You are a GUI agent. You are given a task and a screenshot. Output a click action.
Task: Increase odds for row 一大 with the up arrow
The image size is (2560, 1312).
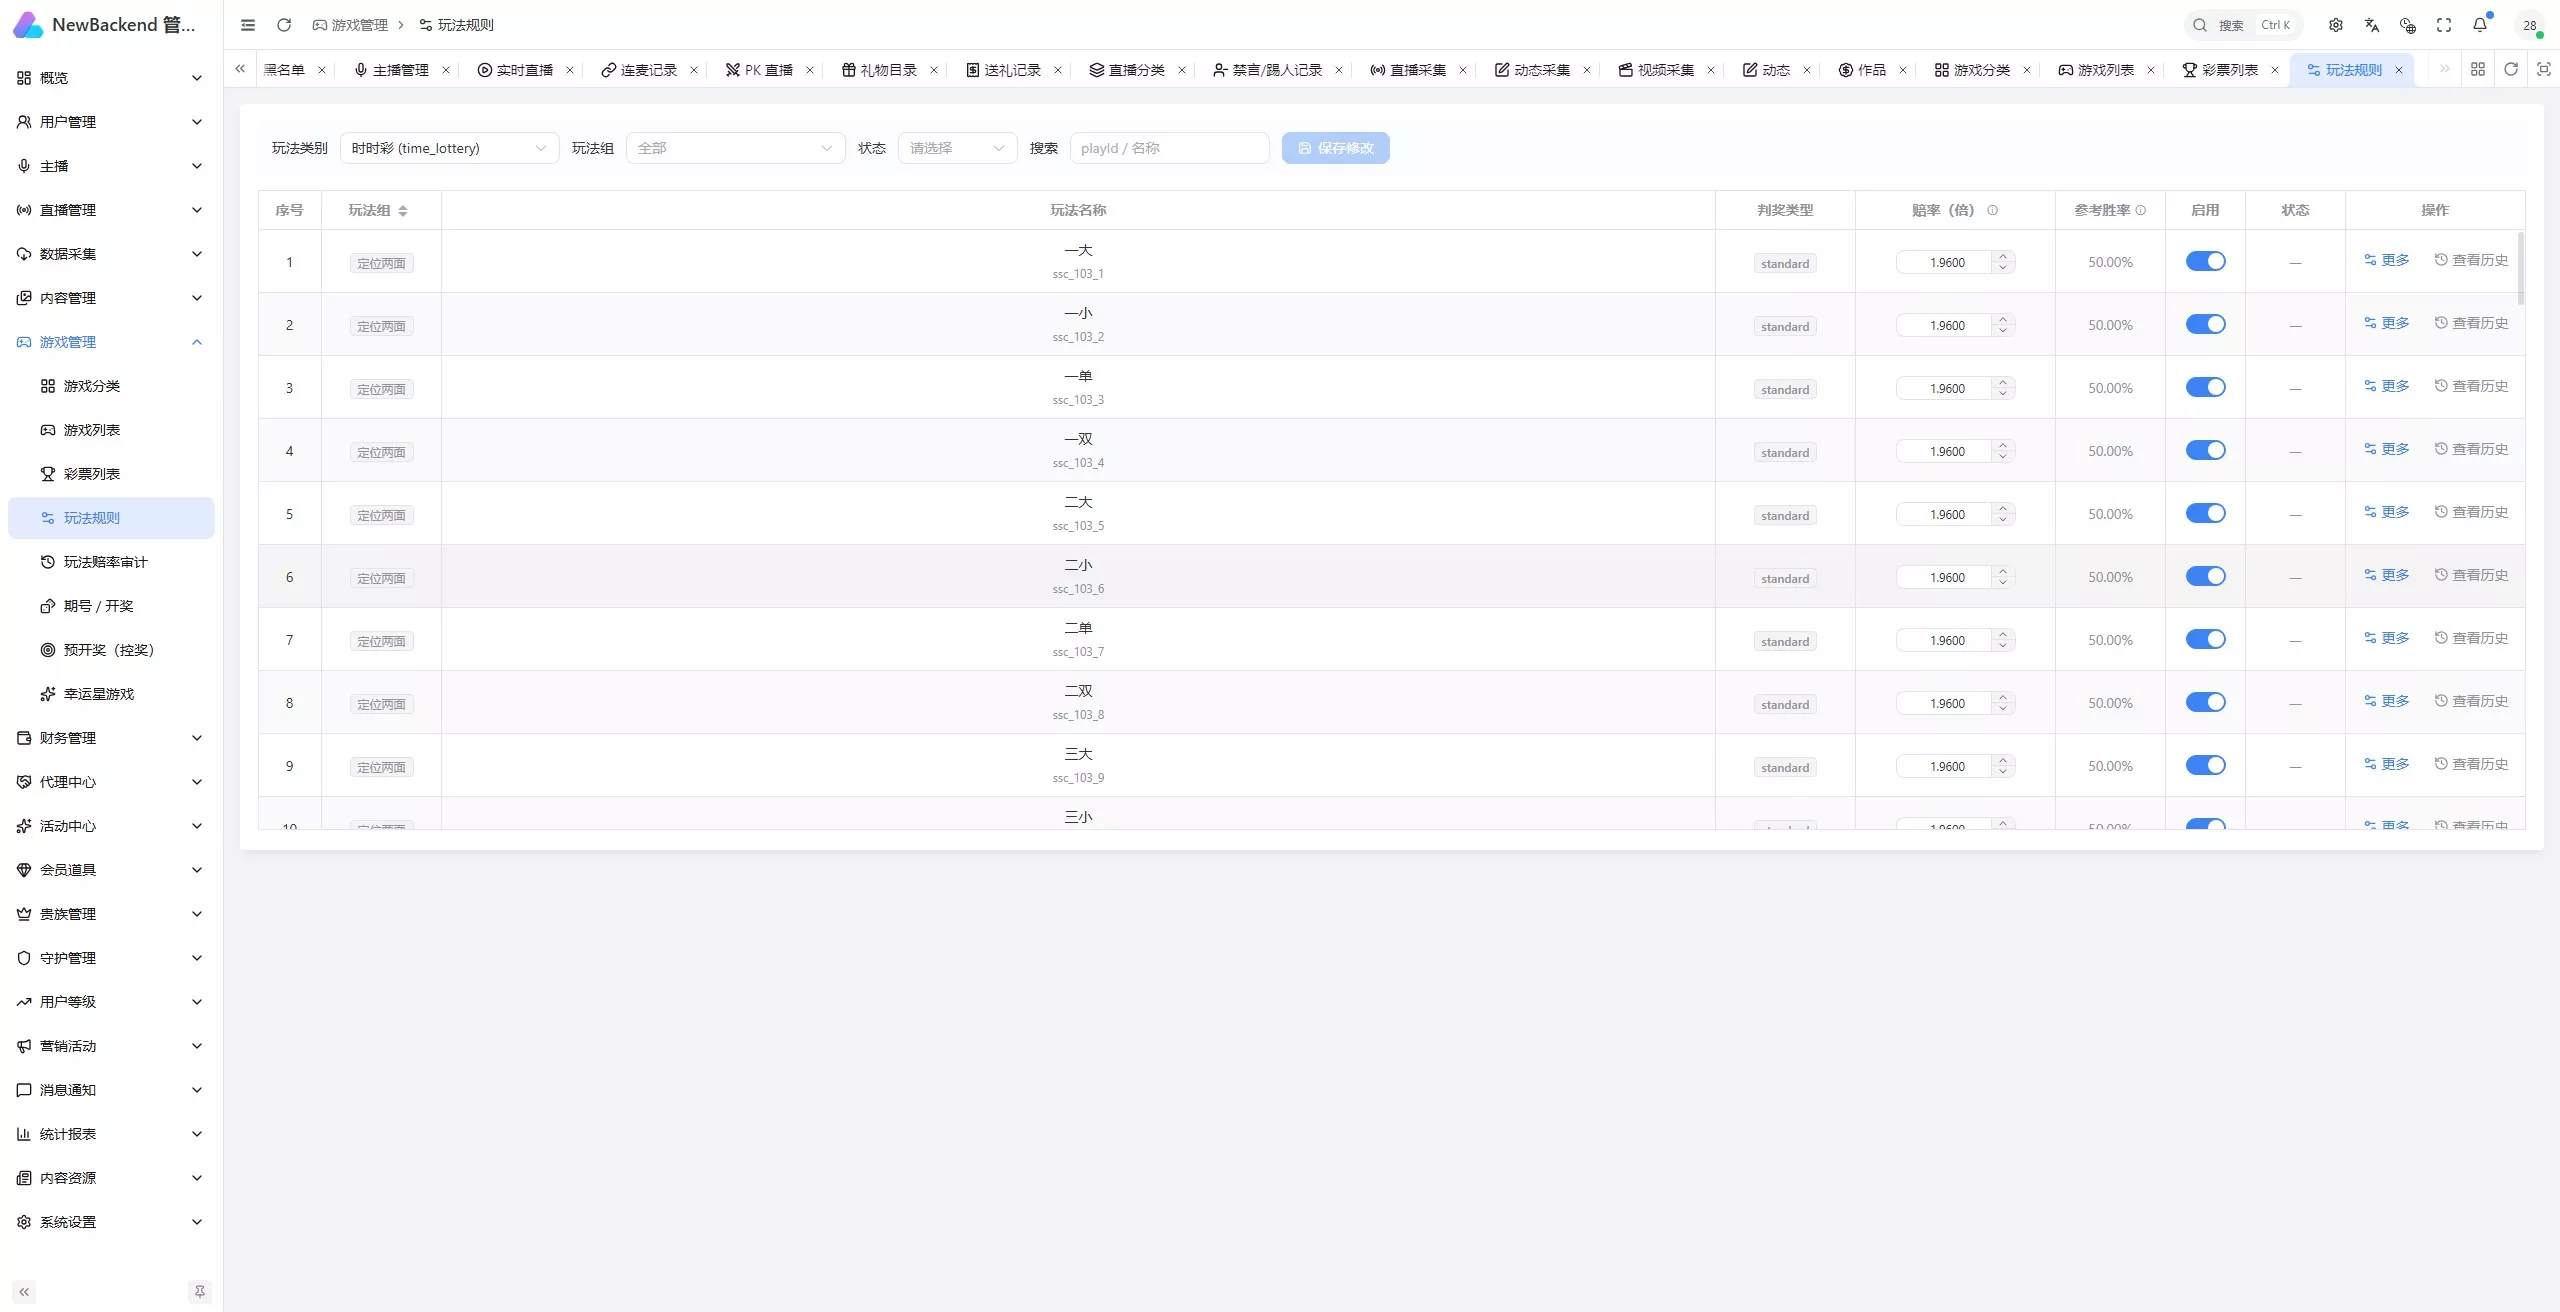click(2003, 257)
